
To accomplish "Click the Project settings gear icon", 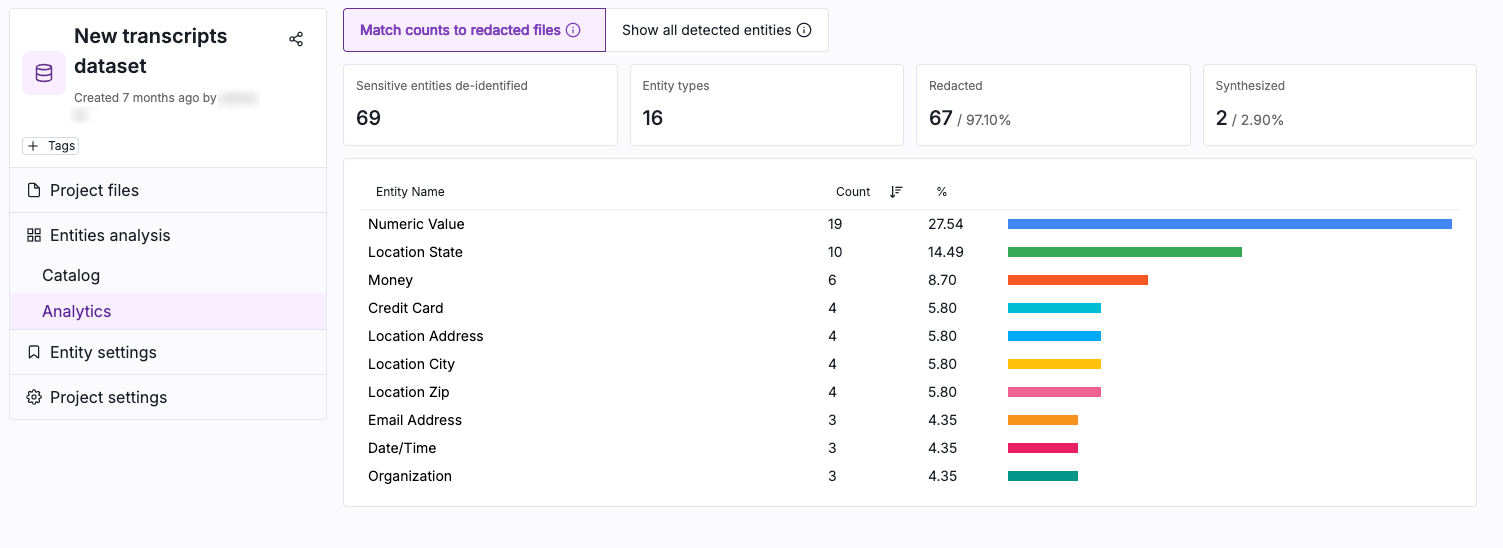I will click(34, 397).
